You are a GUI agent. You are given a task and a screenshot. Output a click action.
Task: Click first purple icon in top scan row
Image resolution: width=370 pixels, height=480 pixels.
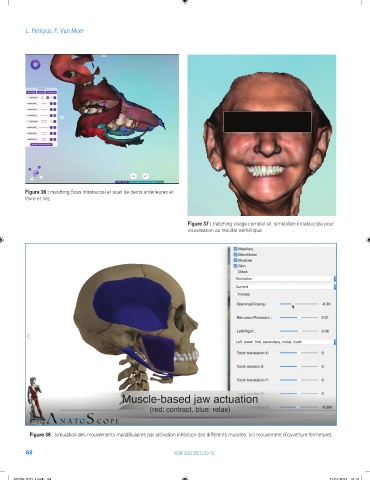point(47,98)
